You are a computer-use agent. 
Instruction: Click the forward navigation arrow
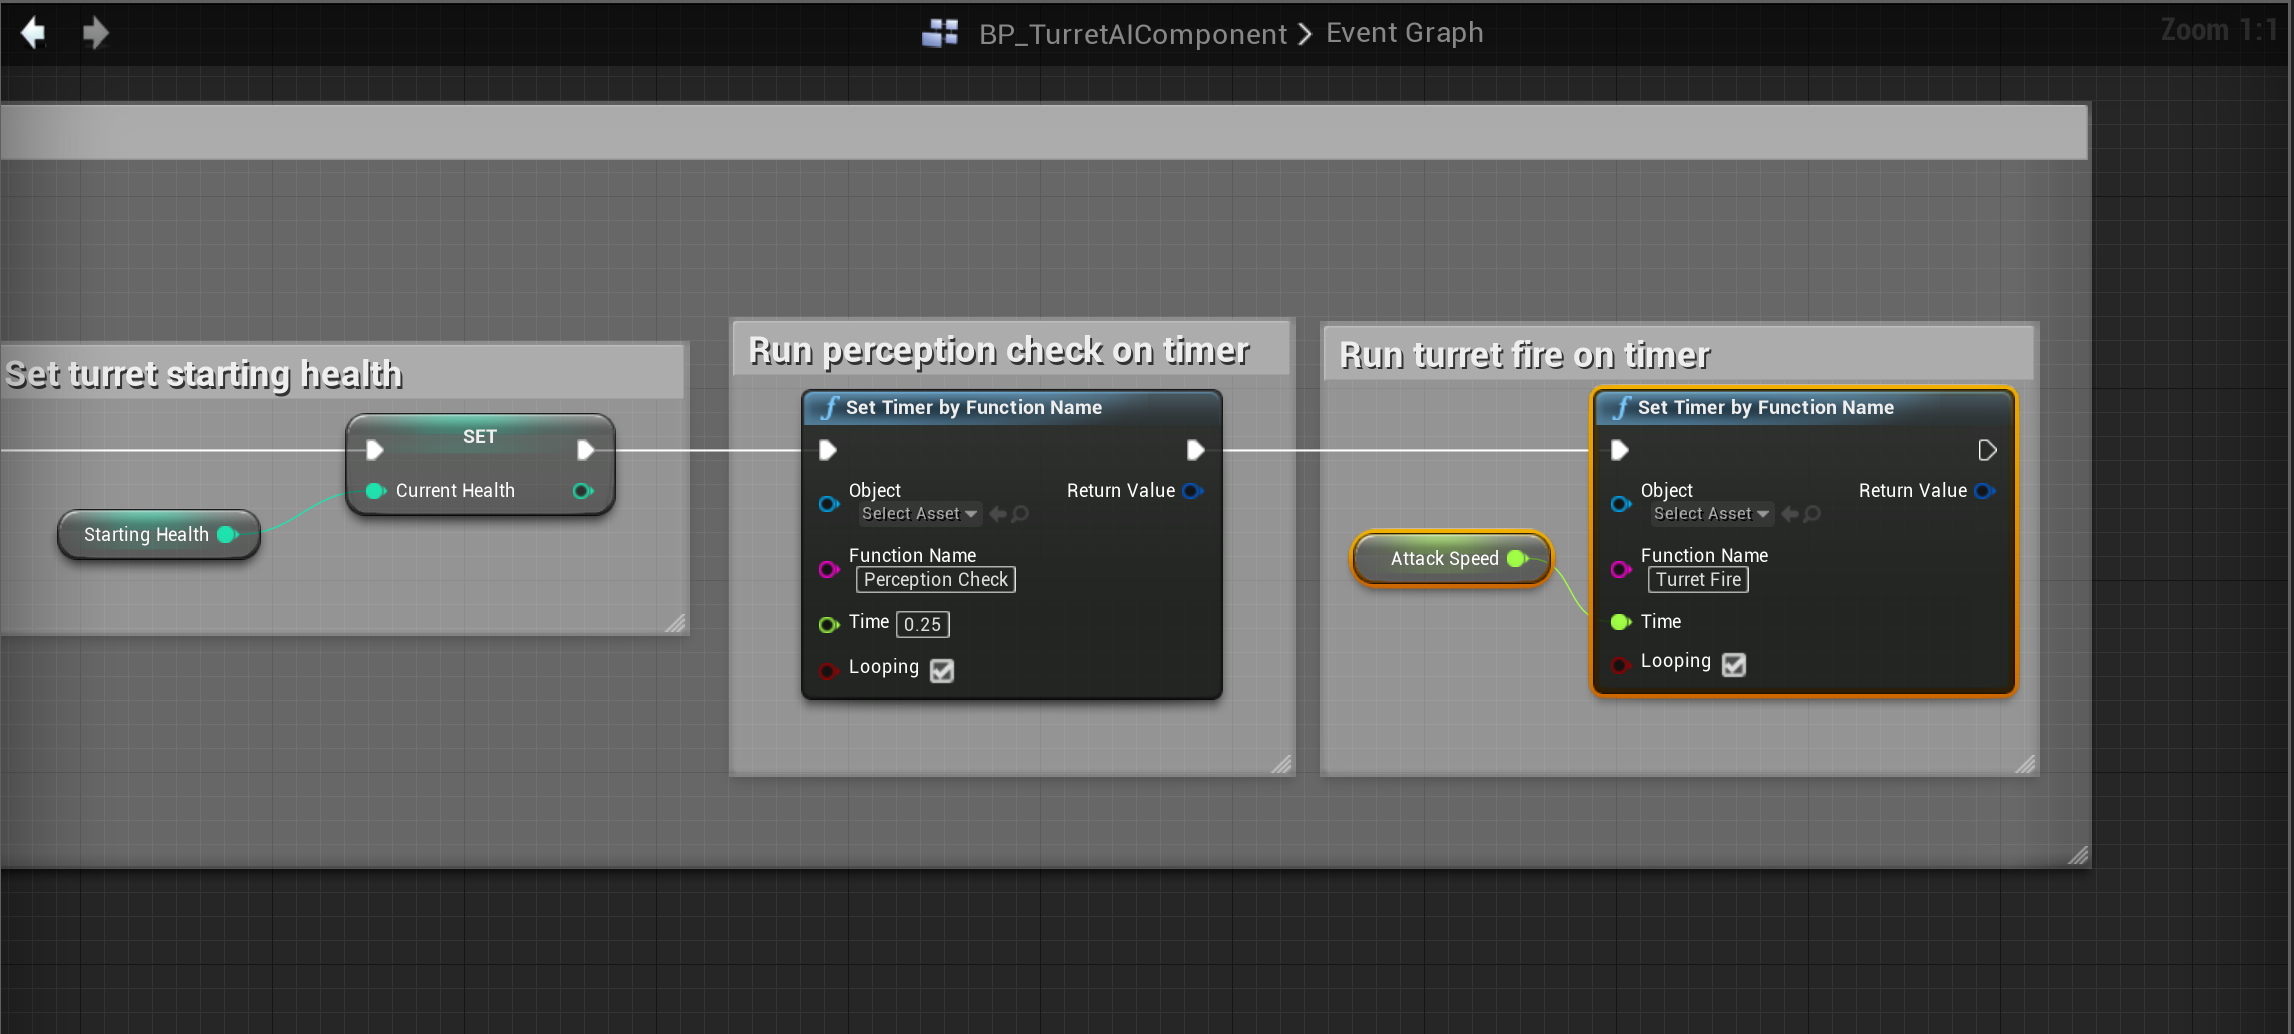95,33
